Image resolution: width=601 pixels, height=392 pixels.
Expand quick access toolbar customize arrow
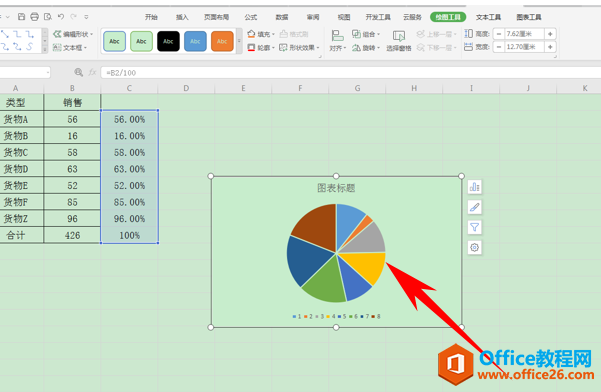(87, 17)
